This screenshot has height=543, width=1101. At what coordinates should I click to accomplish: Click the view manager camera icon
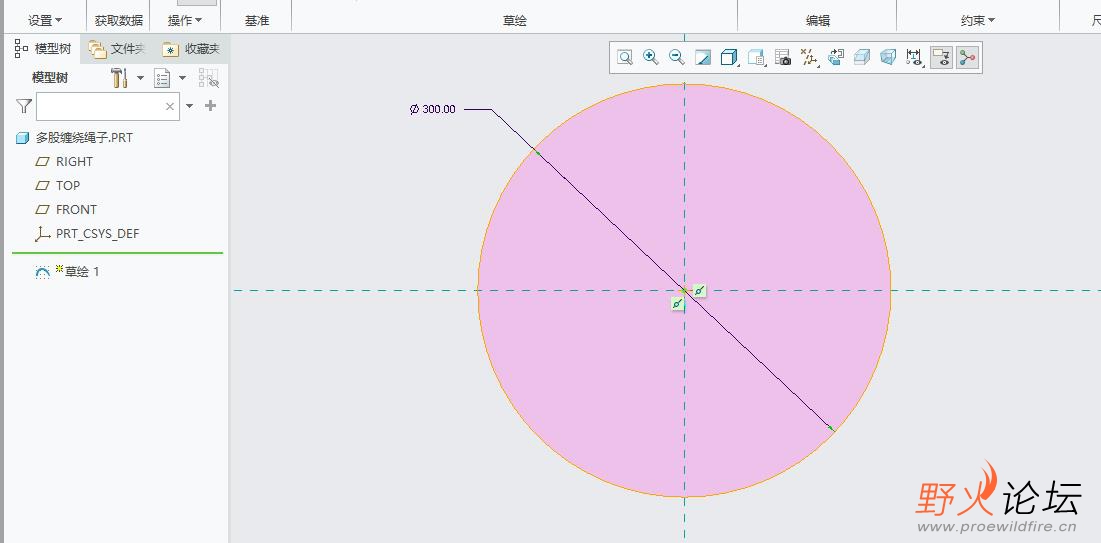[783, 58]
